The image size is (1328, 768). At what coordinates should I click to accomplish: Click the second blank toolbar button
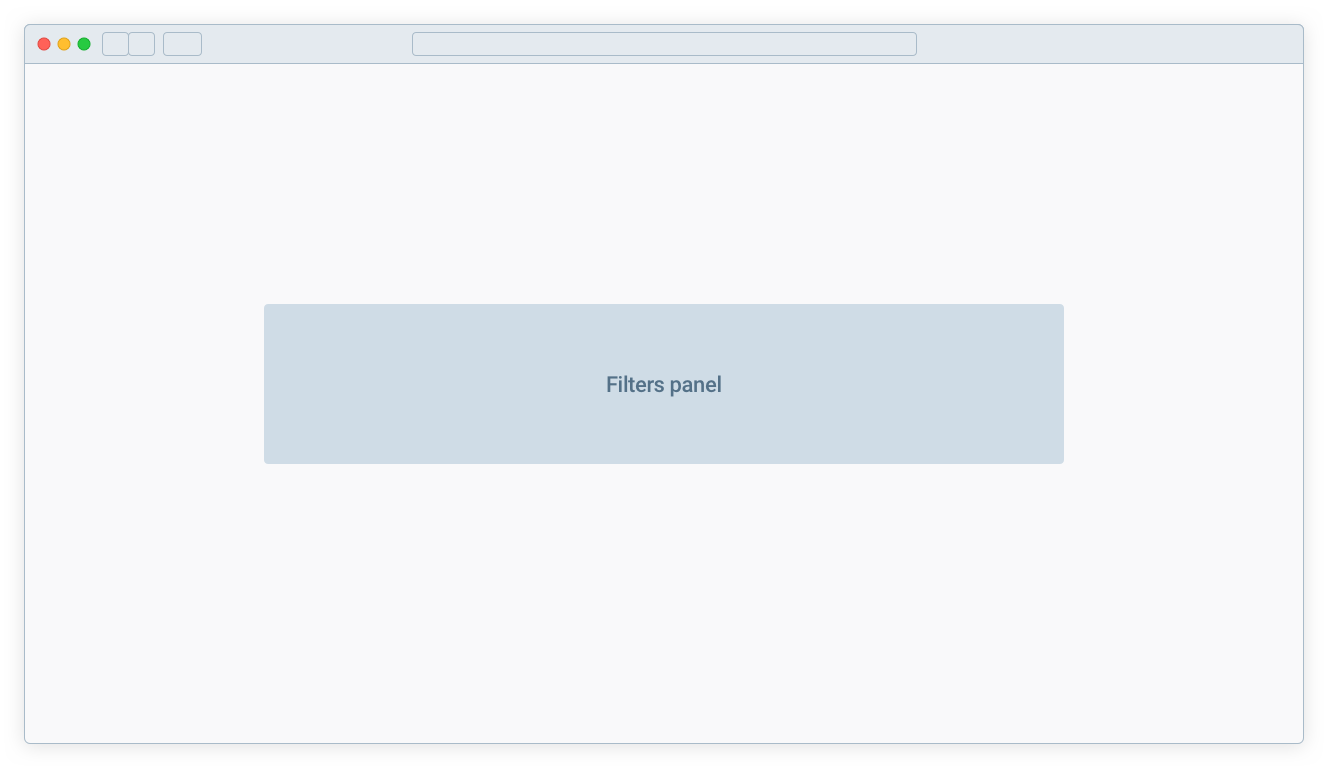click(x=142, y=44)
